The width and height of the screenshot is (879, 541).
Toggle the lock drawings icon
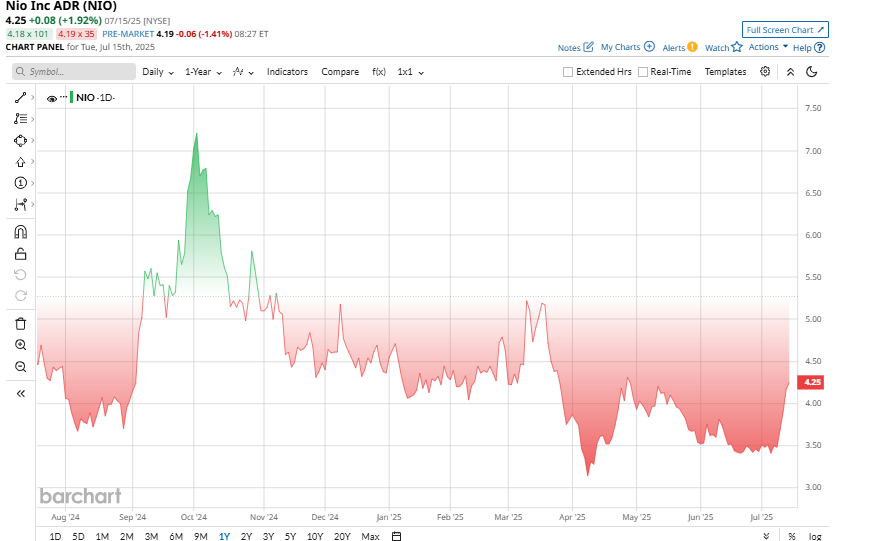(20, 254)
